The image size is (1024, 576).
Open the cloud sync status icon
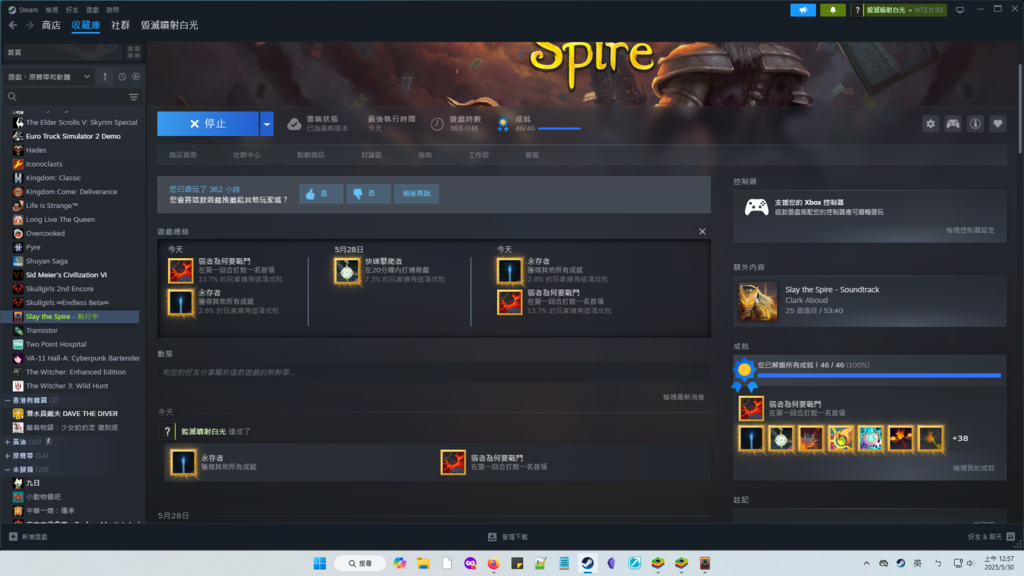[x=295, y=123]
